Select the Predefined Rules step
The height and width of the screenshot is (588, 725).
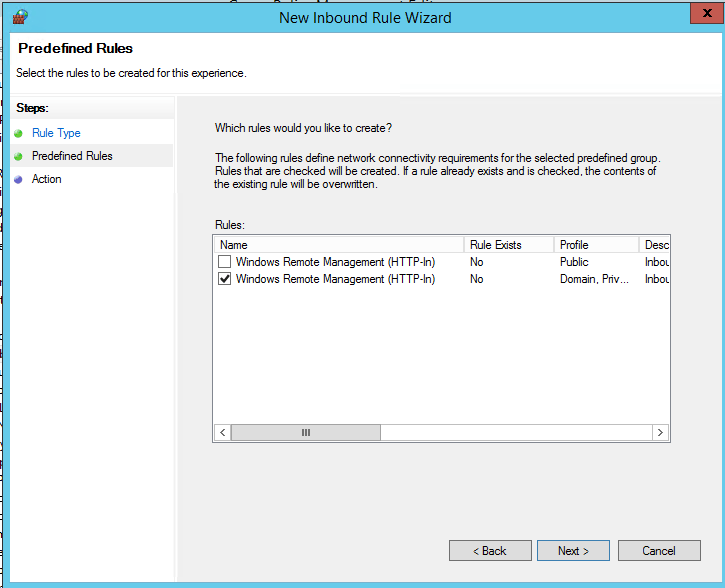(x=72, y=156)
